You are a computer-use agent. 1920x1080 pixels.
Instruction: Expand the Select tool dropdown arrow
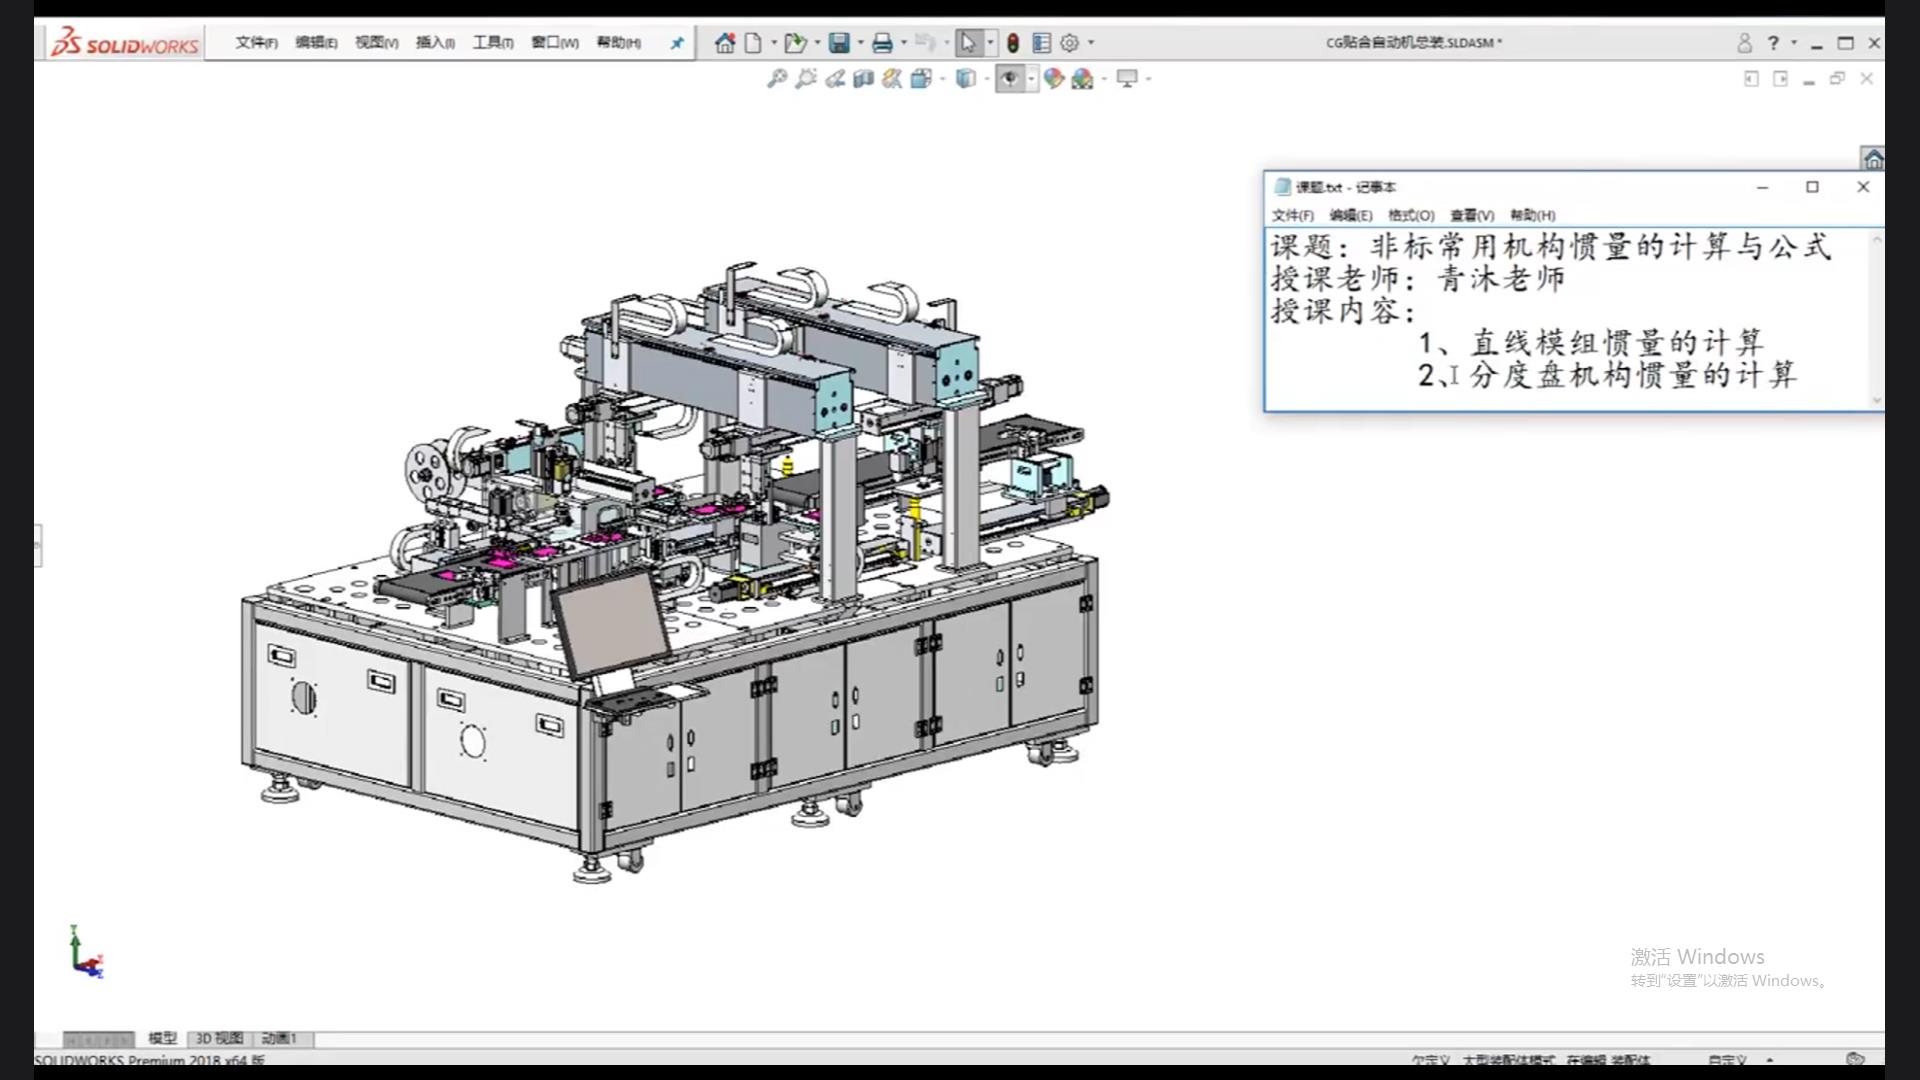tap(990, 43)
